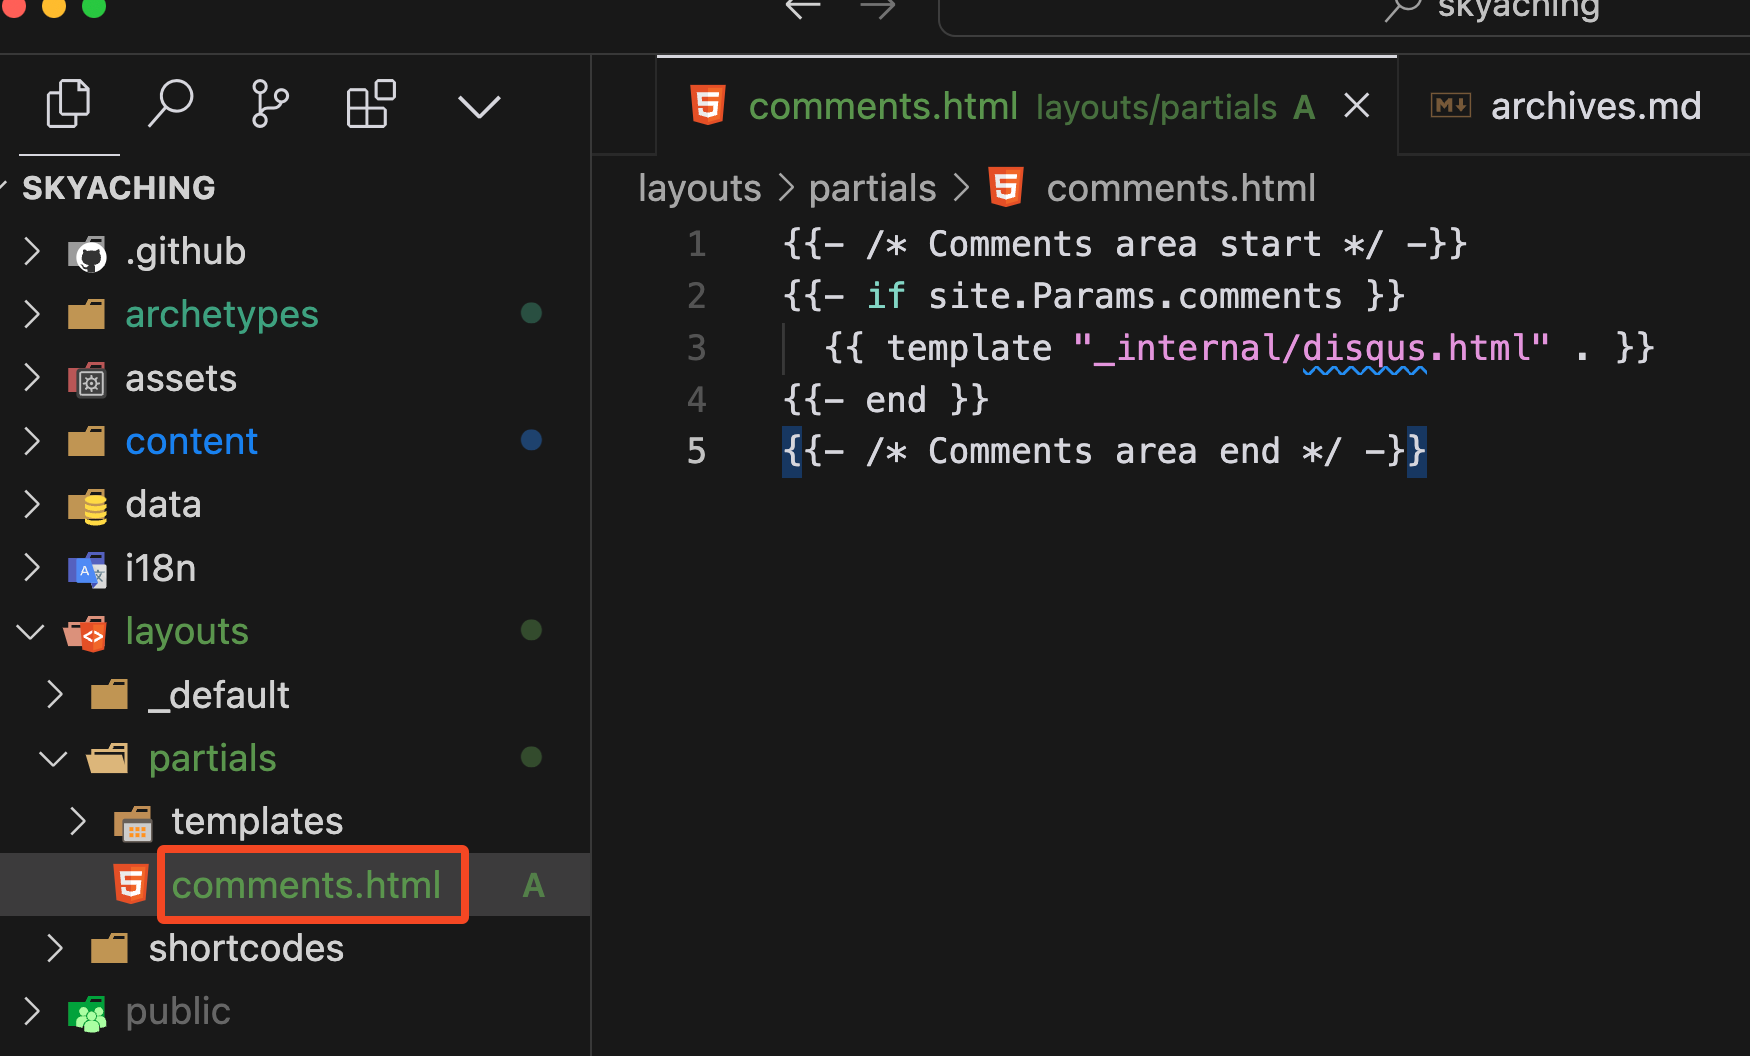Click the layouts folder code icon

coord(87,633)
